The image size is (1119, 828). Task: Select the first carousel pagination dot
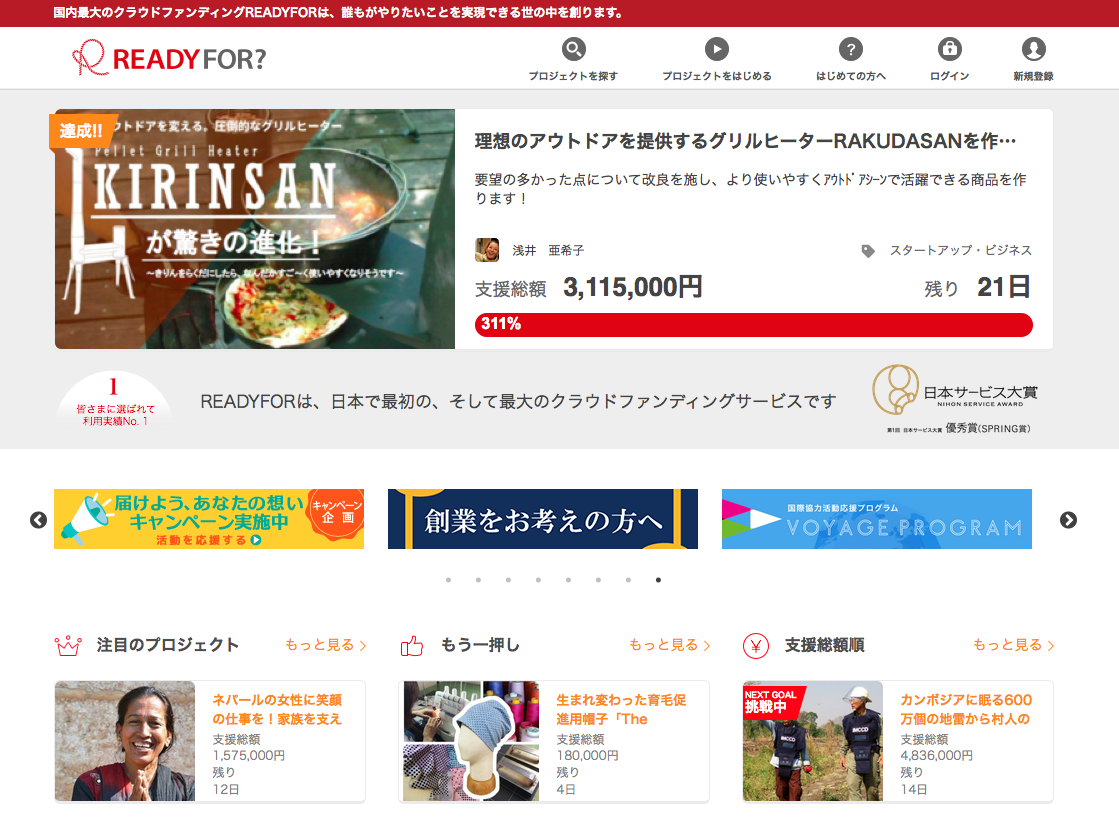[448, 580]
